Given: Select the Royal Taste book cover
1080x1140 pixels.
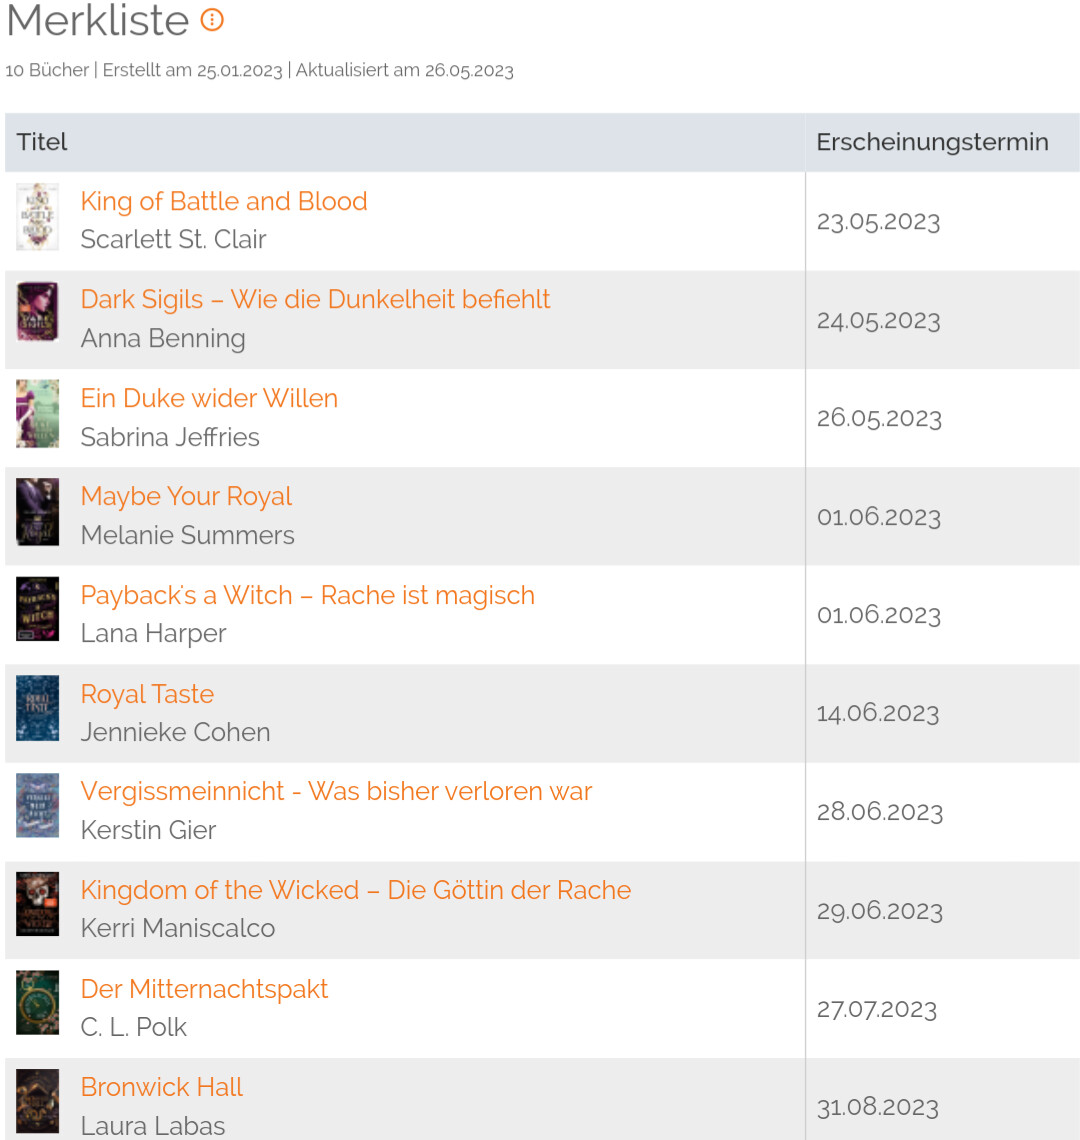Looking at the screenshot, I should [37, 707].
